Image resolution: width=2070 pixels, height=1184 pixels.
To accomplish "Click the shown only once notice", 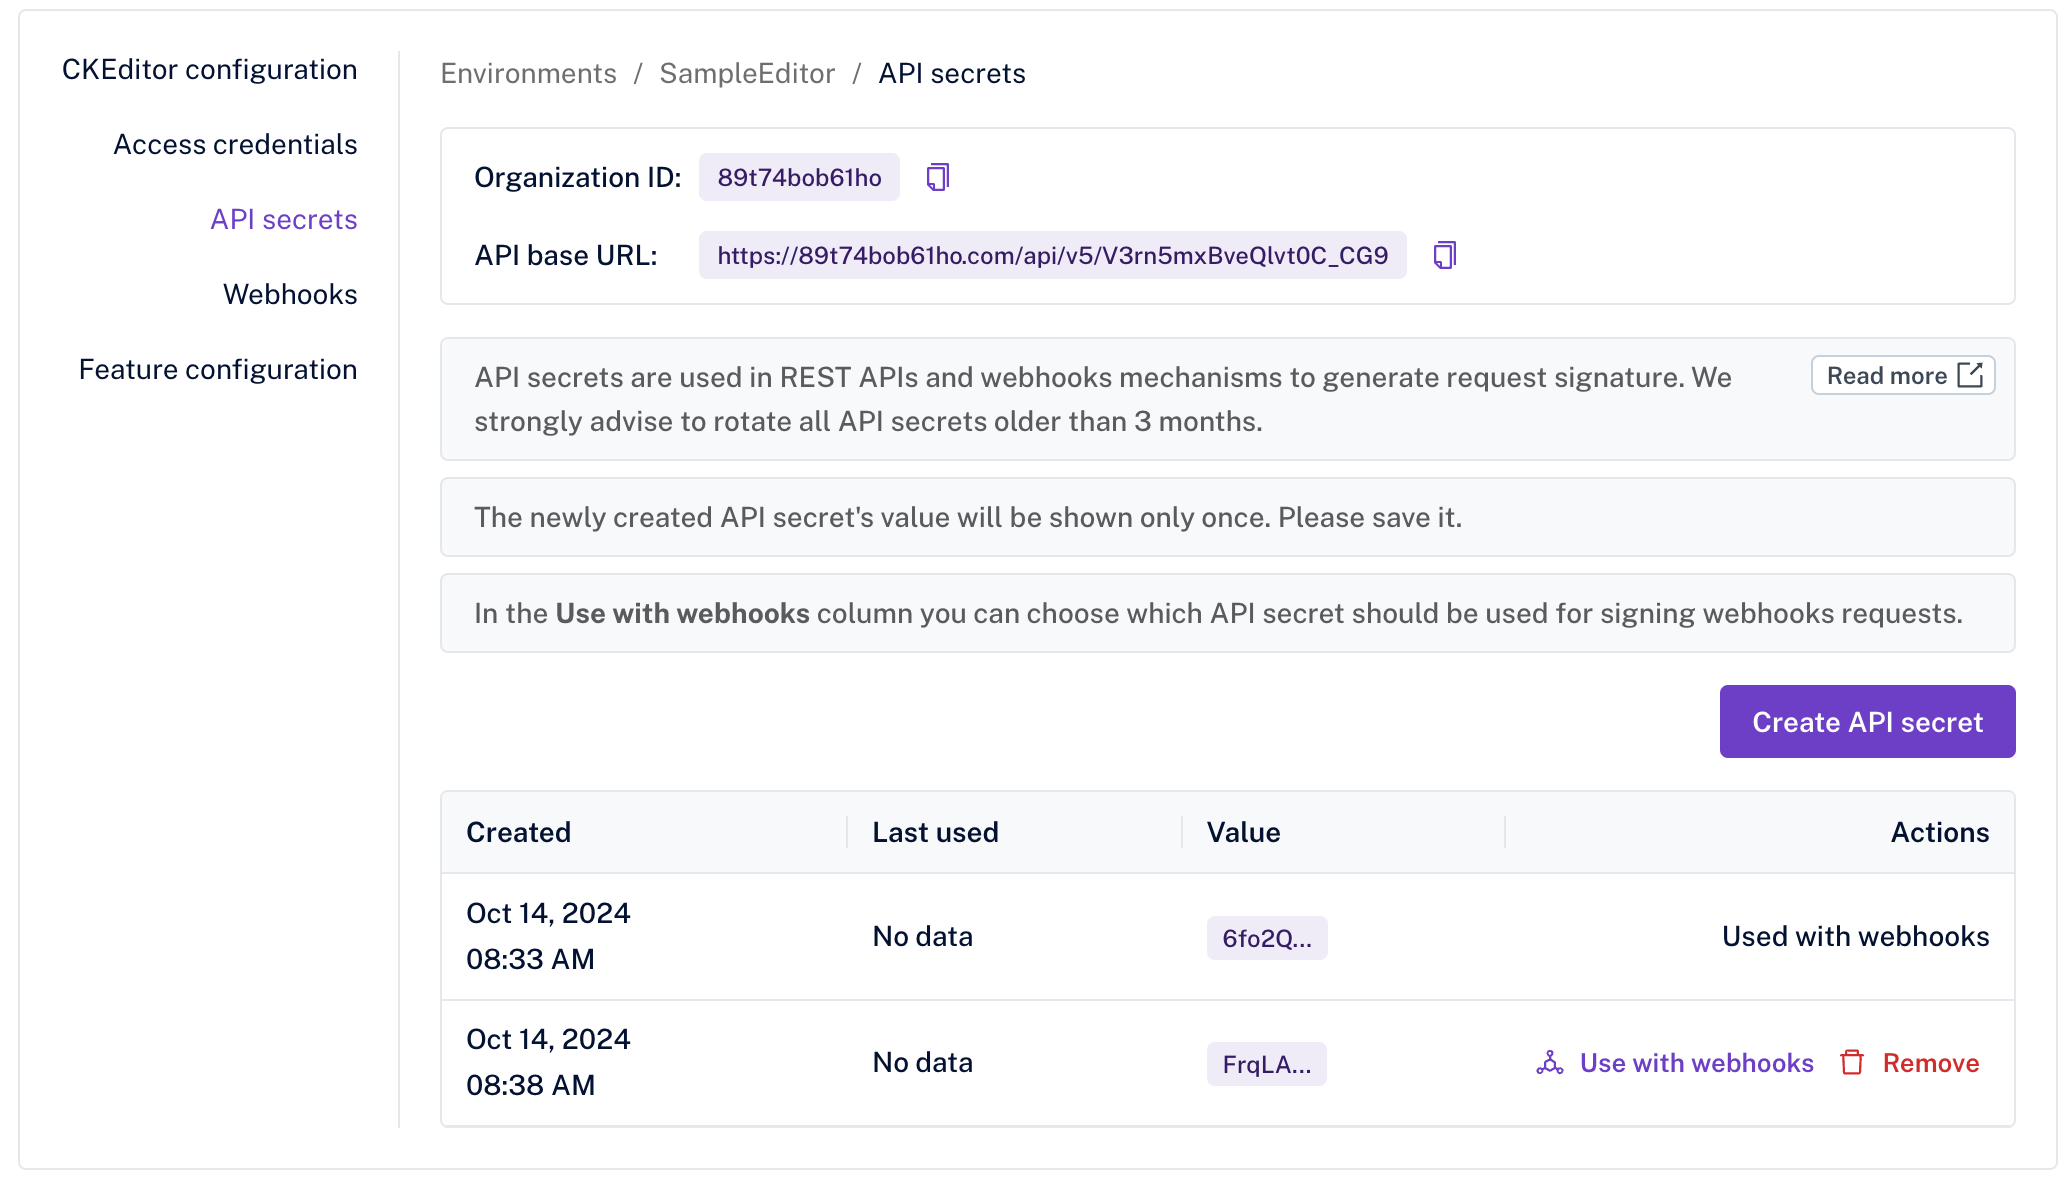I will pos(1227,517).
